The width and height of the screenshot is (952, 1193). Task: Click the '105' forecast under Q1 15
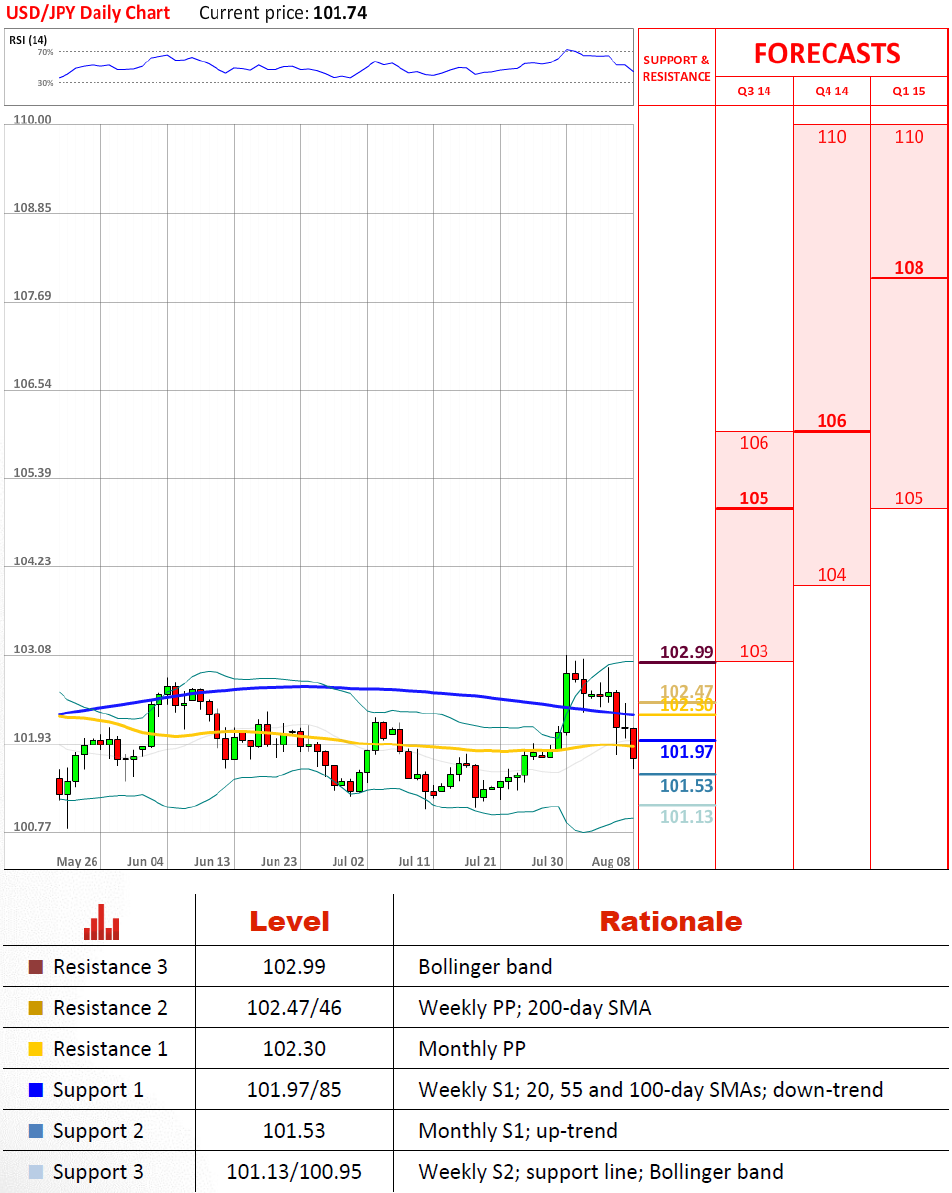click(909, 498)
